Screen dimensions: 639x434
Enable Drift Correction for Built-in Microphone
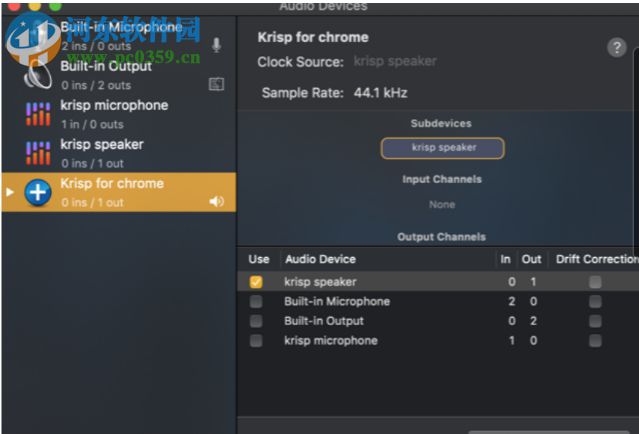pyautogui.click(x=595, y=301)
